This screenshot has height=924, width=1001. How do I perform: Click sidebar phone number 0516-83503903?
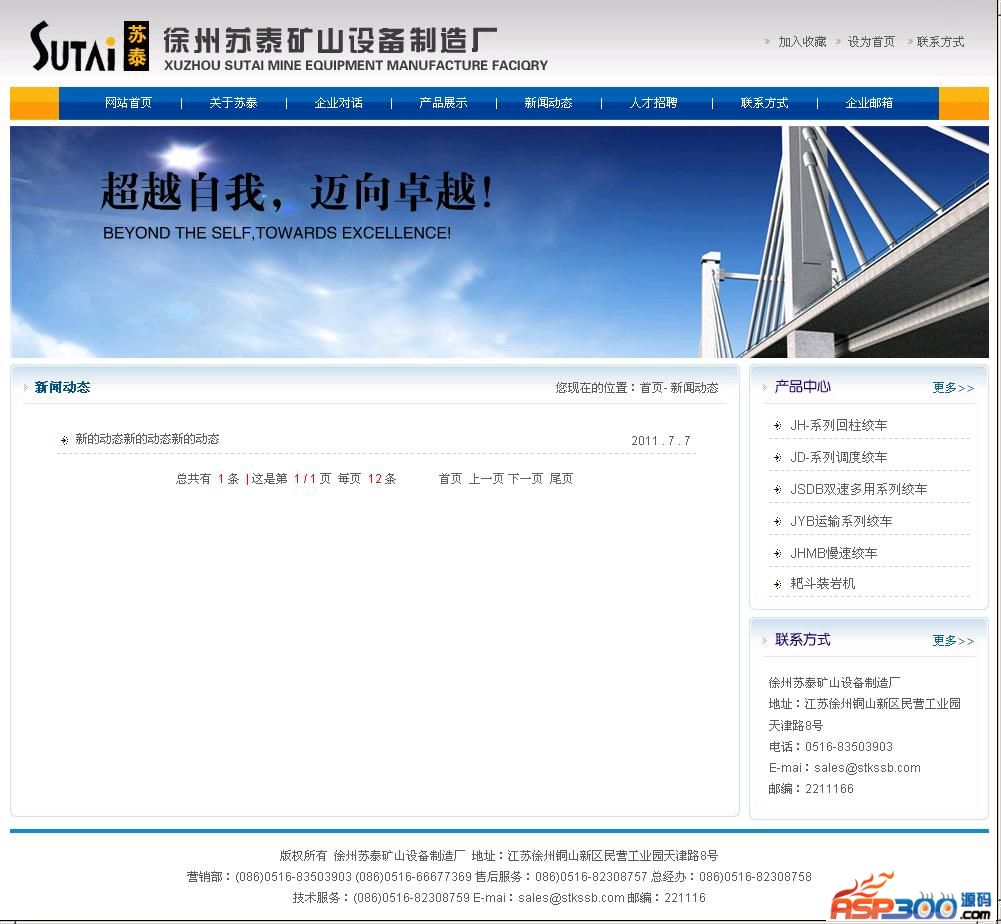849,746
